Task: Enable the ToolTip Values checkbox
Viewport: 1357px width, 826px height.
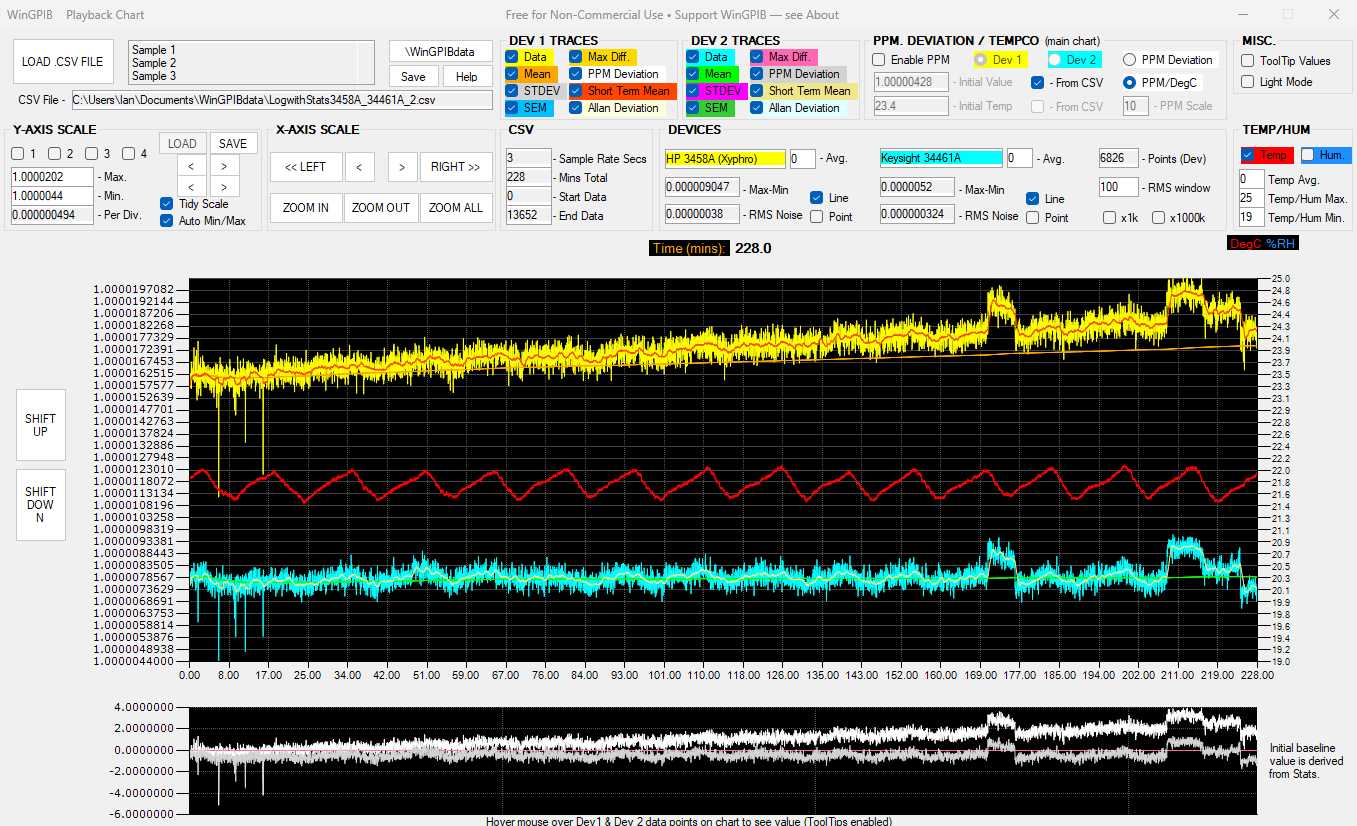Action: pos(1248,61)
